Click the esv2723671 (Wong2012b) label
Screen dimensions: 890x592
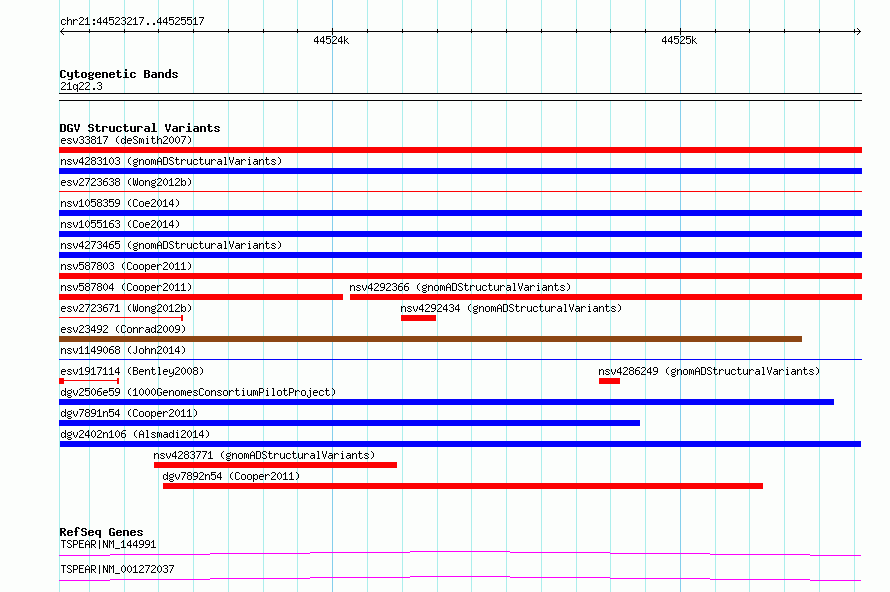tap(126, 308)
